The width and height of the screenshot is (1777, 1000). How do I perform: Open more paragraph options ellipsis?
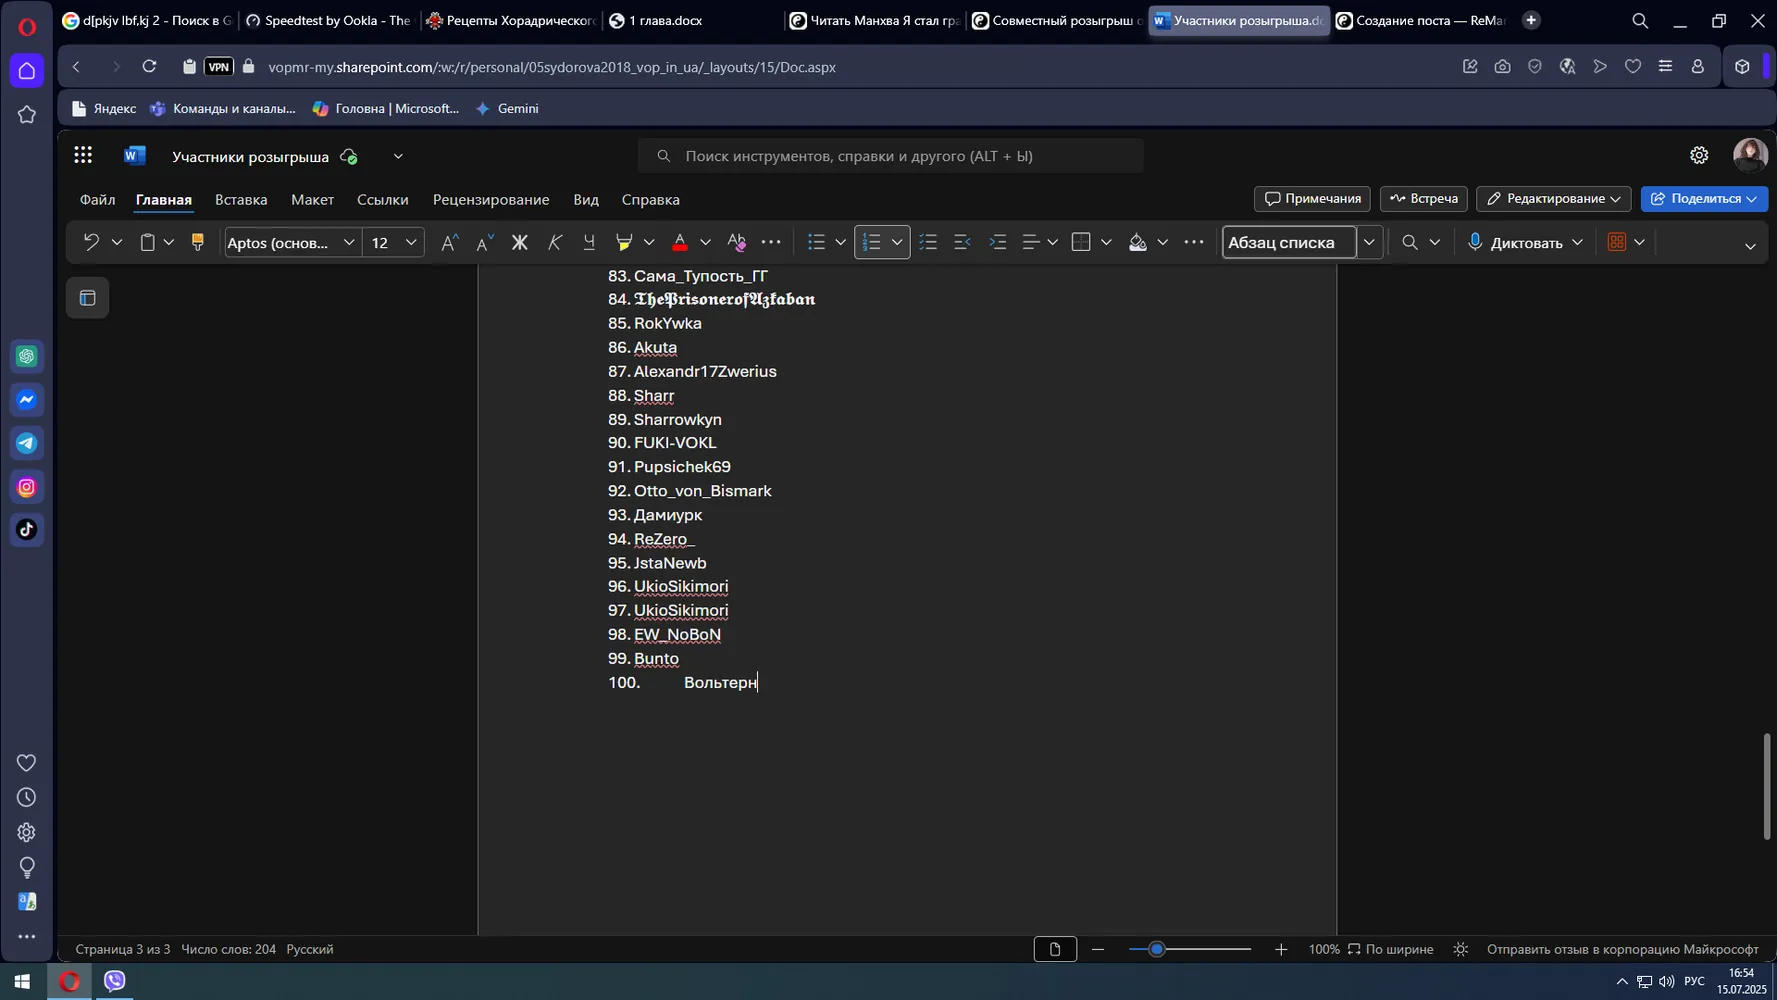[x=1194, y=242]
